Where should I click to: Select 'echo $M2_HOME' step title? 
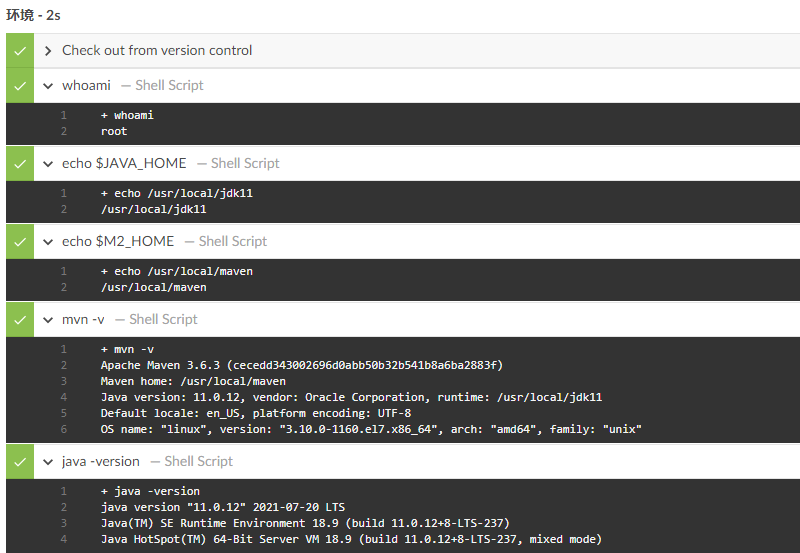(x=118, y=241)
